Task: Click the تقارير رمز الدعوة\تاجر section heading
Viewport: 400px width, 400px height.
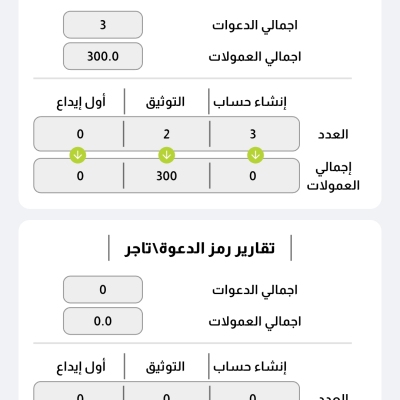Action: [x=200, y=248]
